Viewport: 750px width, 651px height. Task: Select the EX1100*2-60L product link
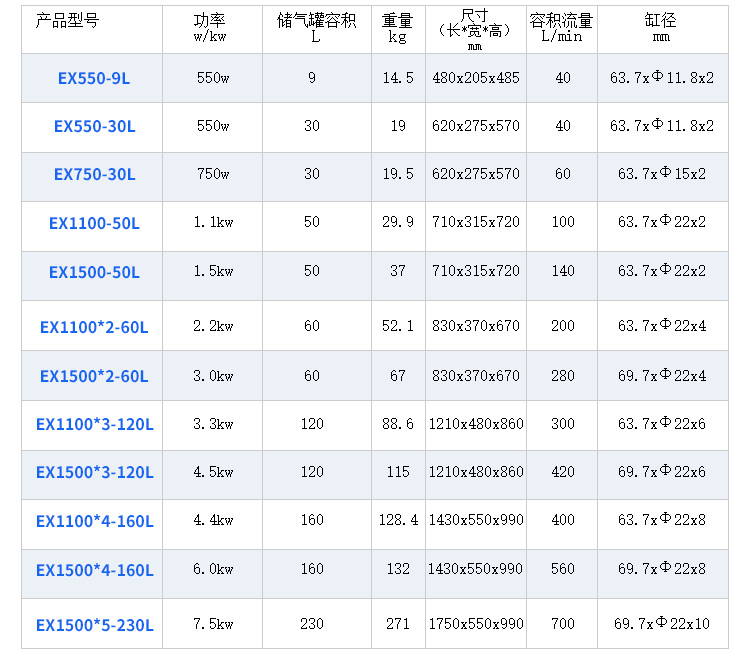(x=94, y=326)
